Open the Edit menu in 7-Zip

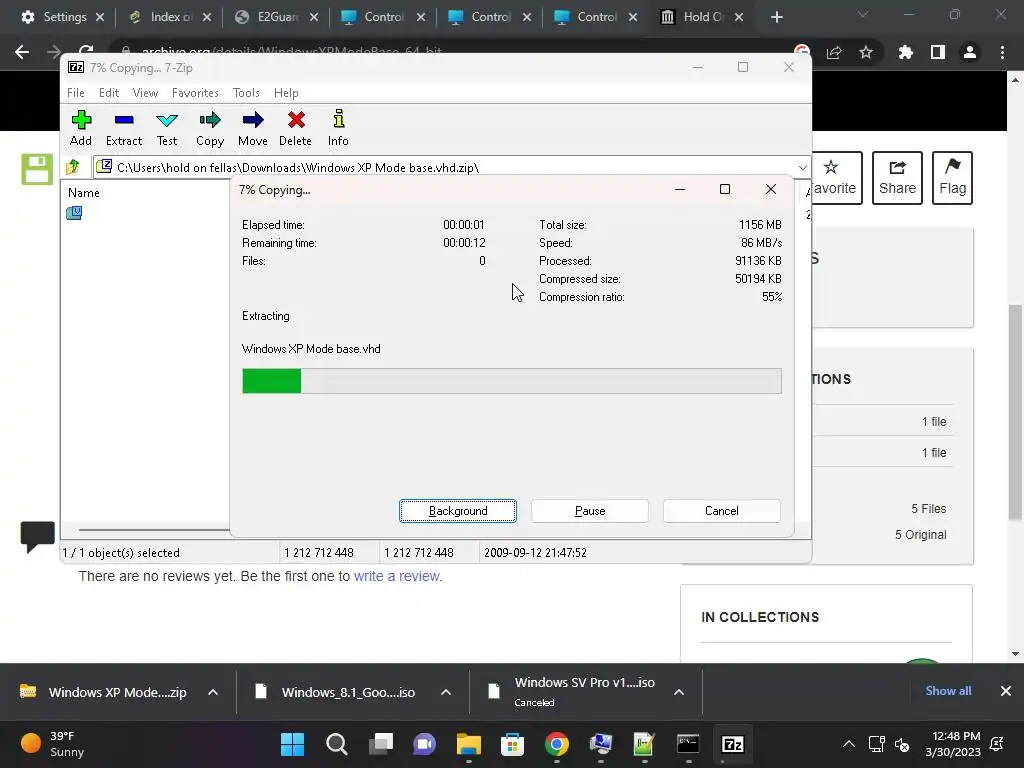coord(108,93)
